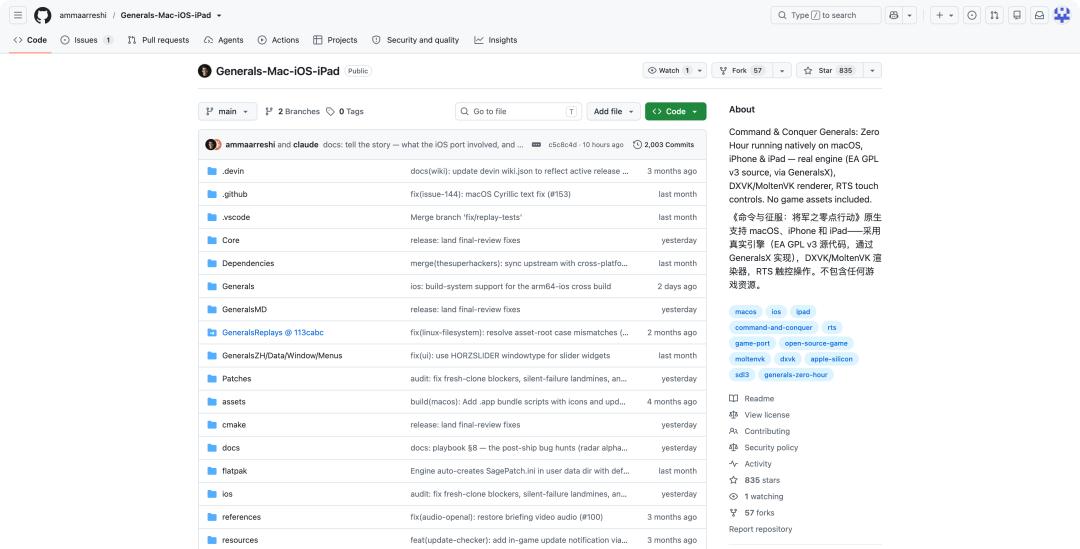The width and height of the screenshot is (1080, 549).
Task: Open the hamburger navigation menu
Action: pyautogui.click(x=19, y=15)
